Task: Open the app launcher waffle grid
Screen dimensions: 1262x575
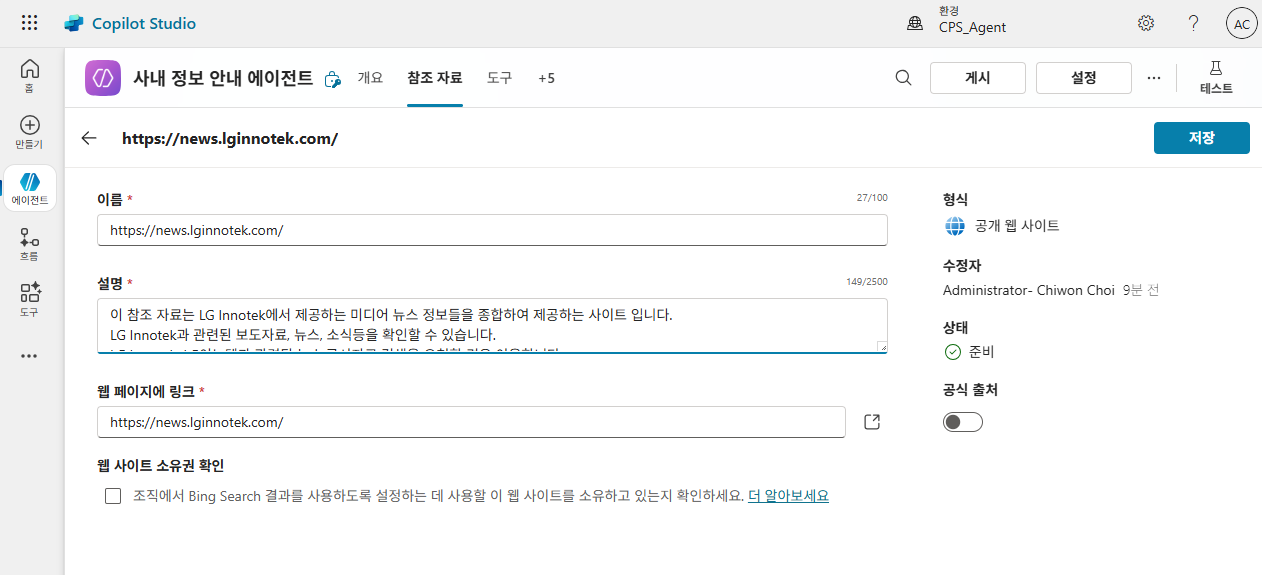Action: click(x=30, y=23)
